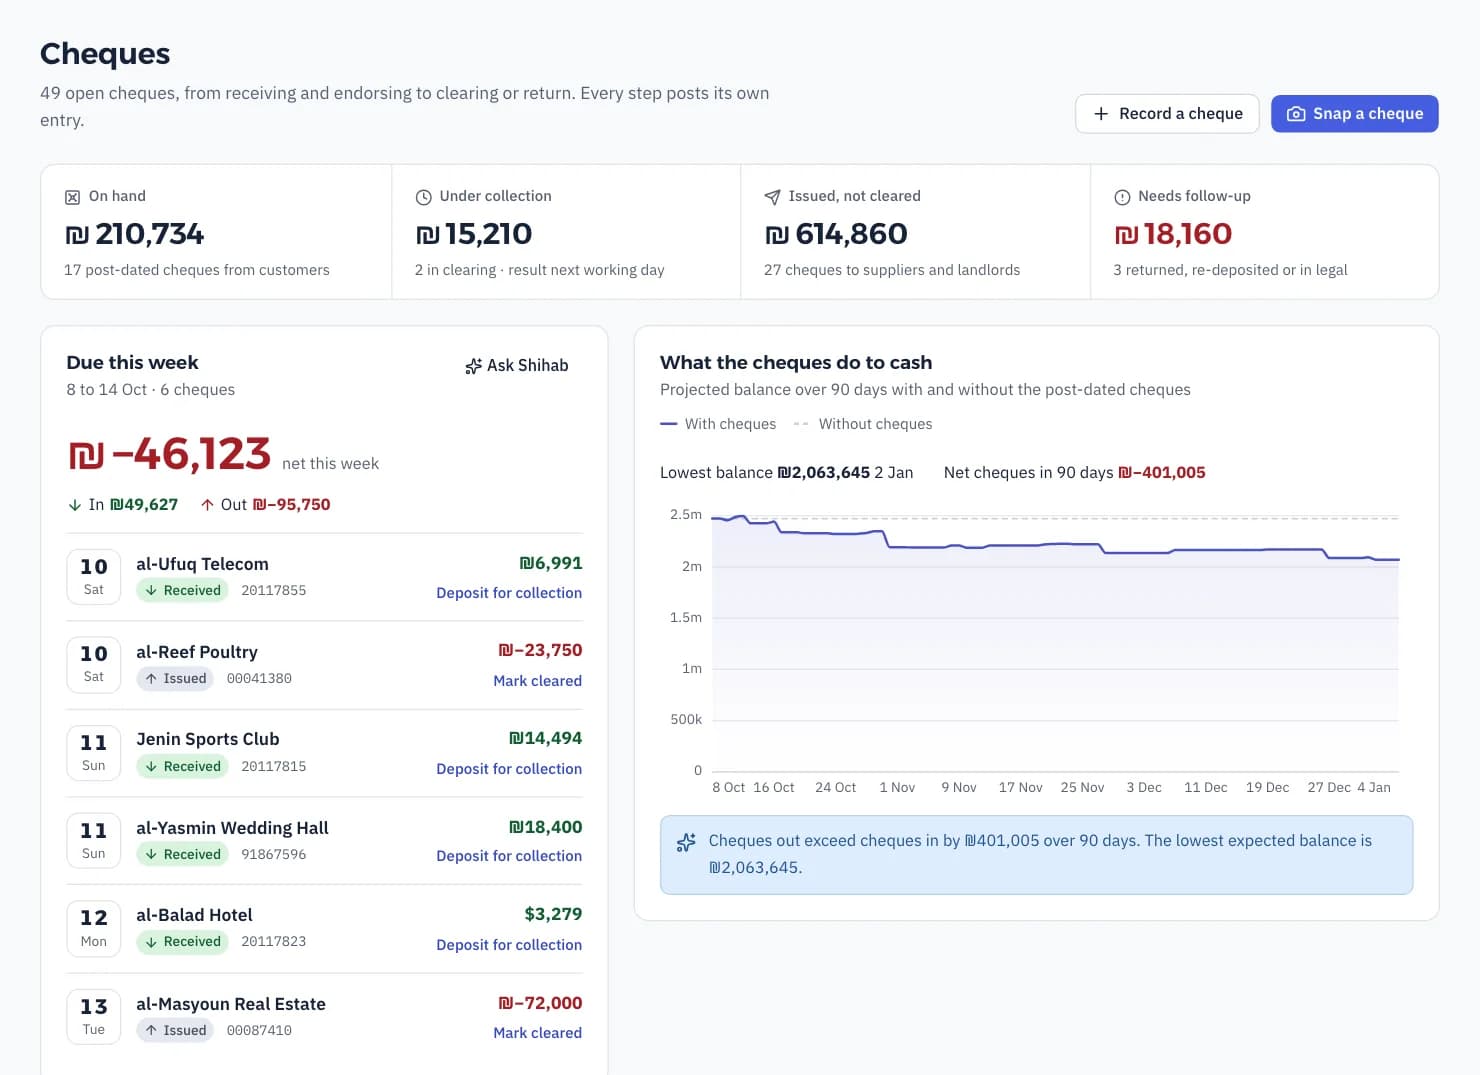This screenshot has width=1480, height=1075.
Task: Ask Shihab about this week's cheques
Action: tap(517, 366)
